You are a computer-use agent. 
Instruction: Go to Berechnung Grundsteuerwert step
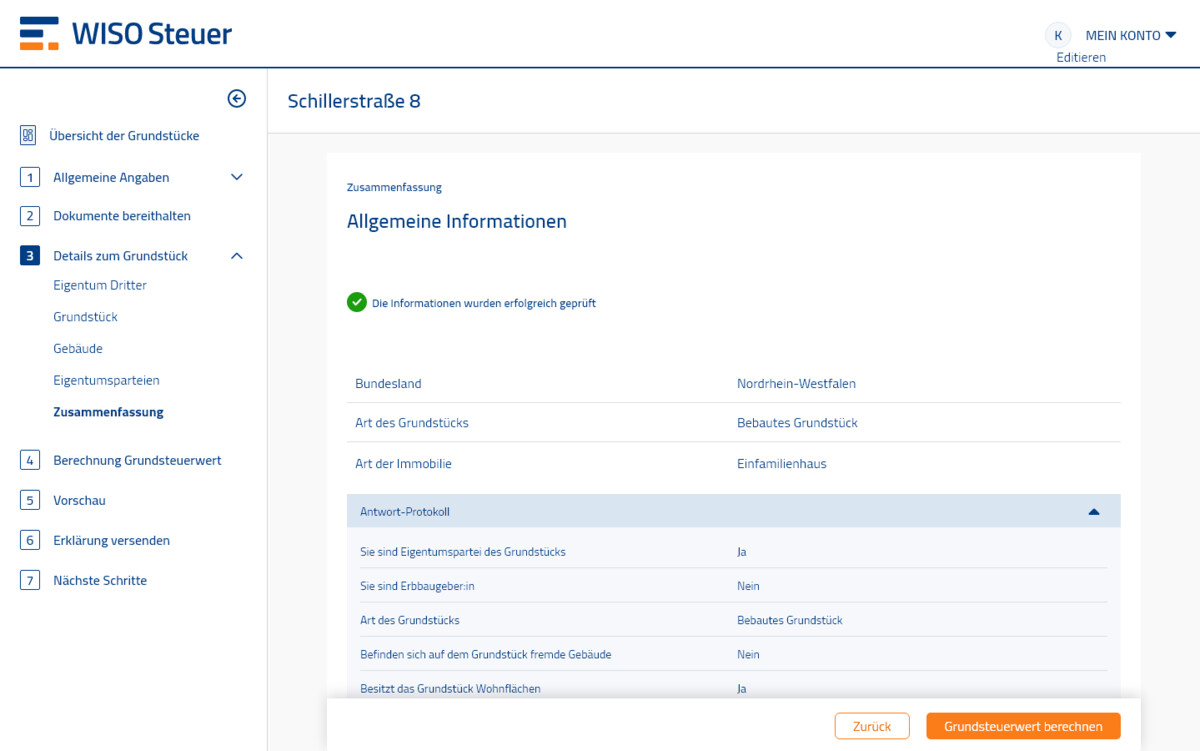pos(137,461)
